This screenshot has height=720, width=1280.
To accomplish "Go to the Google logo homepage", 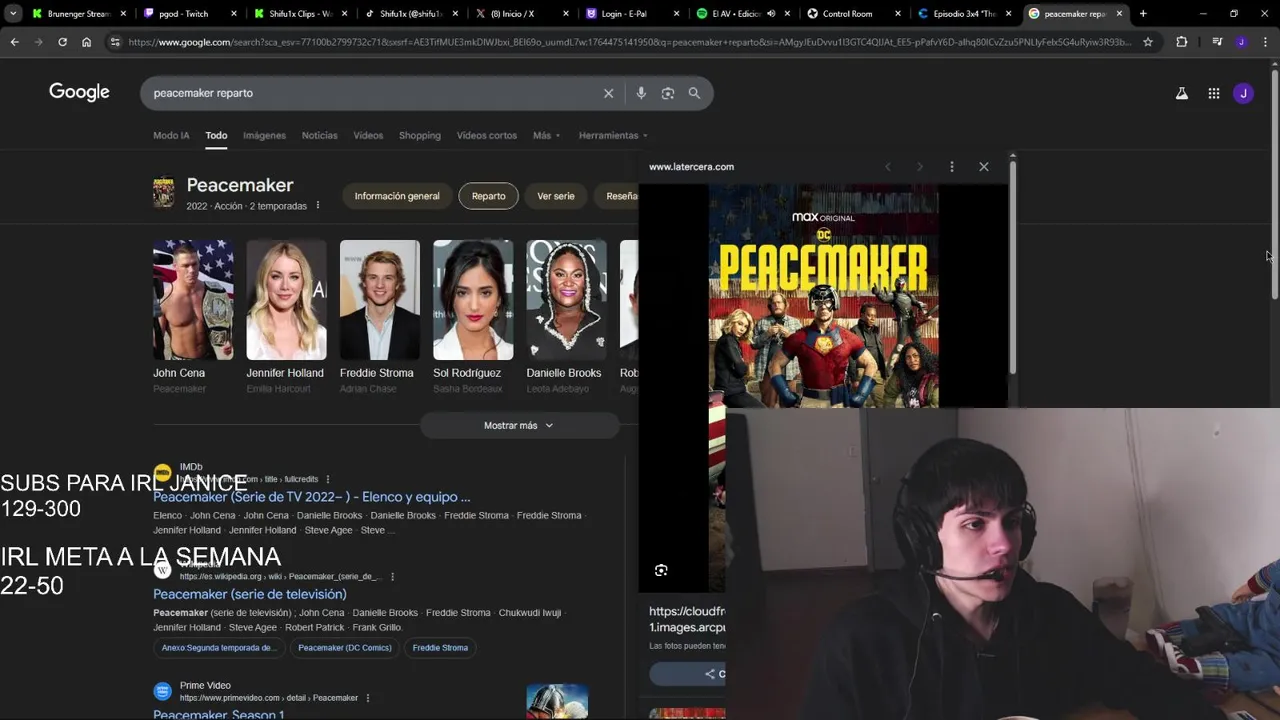I will (x=79, y=92).
